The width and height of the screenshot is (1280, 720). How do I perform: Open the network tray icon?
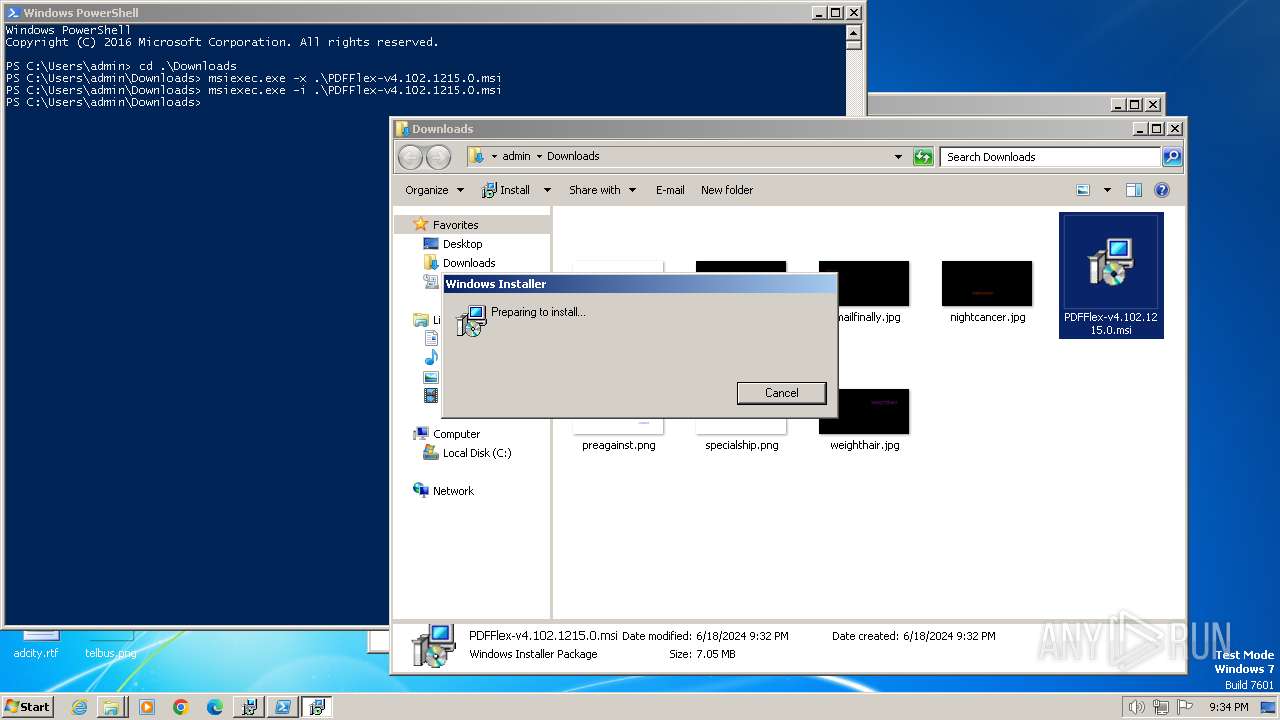pyautogui.click(x=1161, y=707)
